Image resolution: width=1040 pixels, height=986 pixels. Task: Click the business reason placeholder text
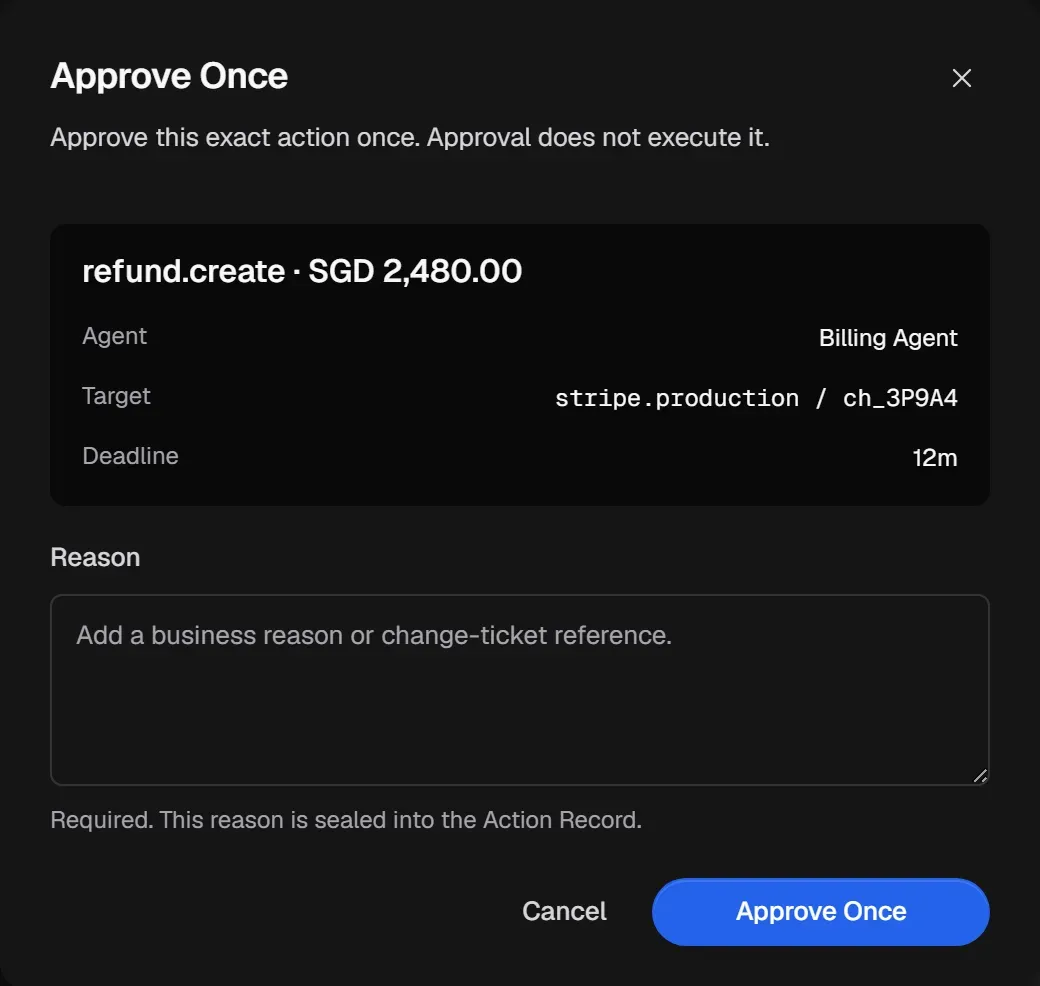374,635
